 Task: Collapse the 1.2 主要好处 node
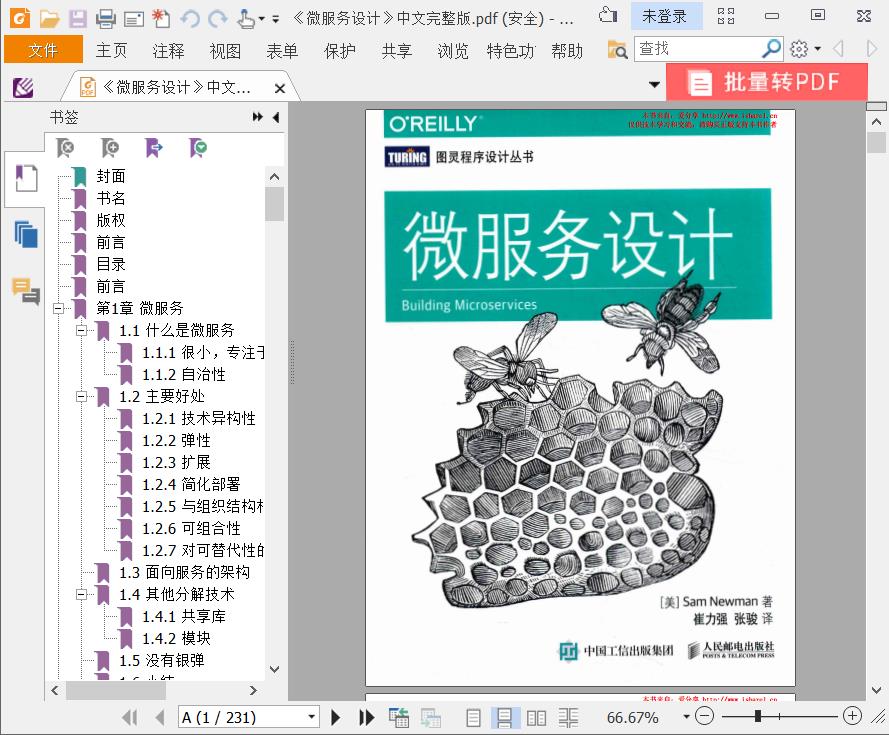82,397
